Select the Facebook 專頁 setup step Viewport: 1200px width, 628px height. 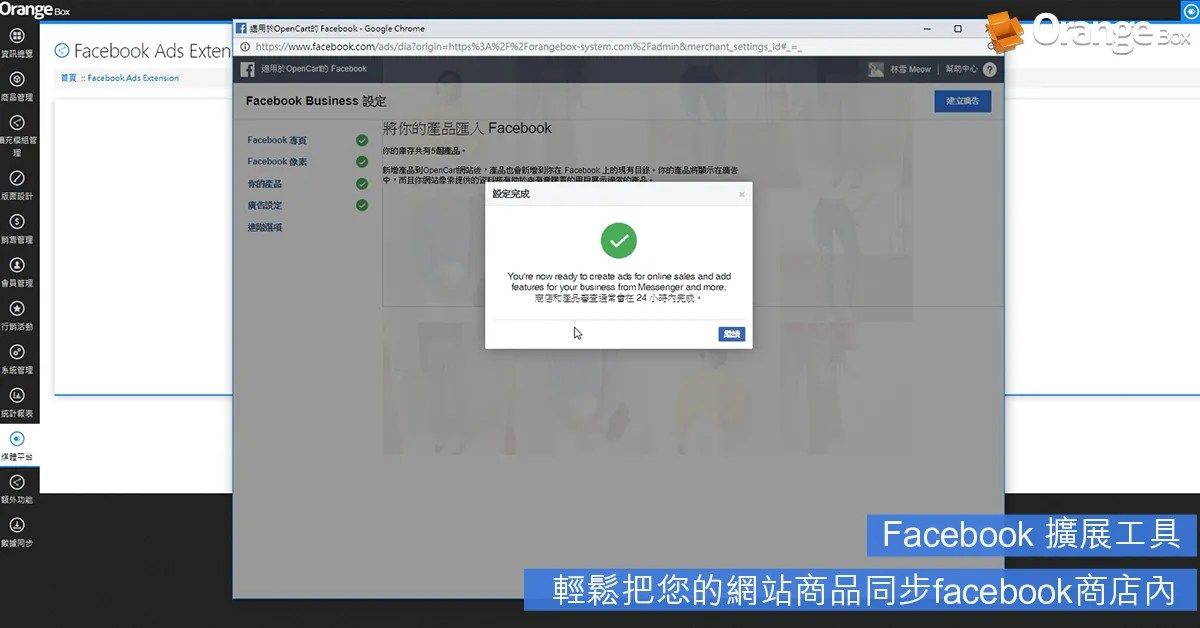coord(277,141)
